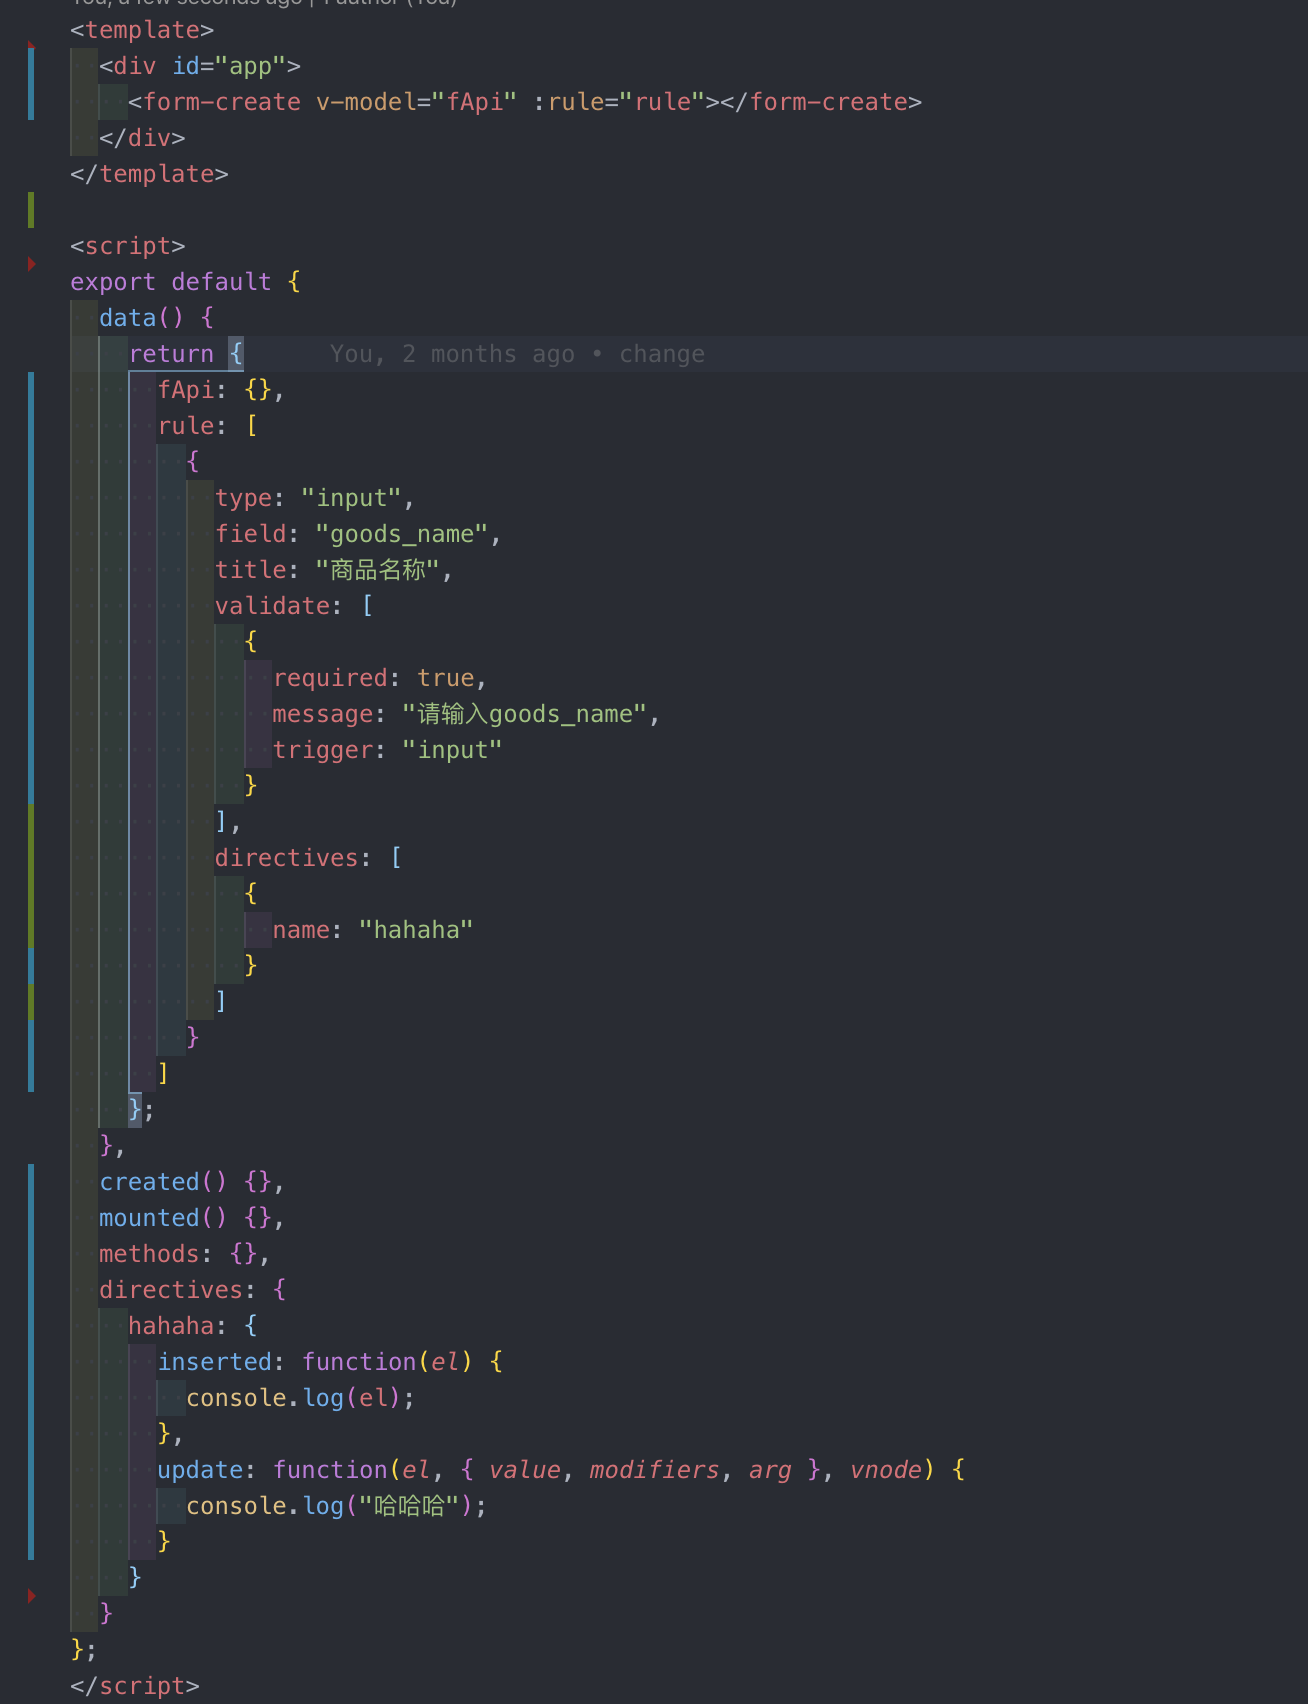Click the closing </div> tag
The image size is (1308, 1704).
[x=142, y=138]
